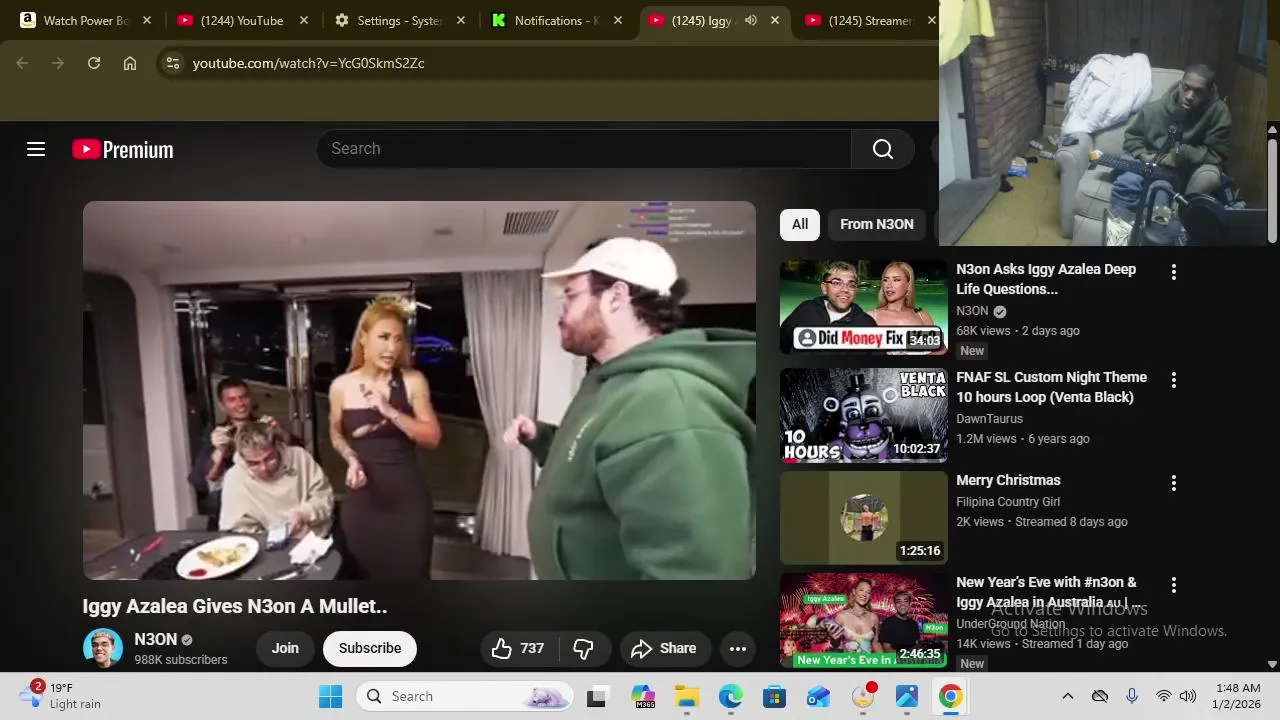Open Merry Christmas video thumbnail

click(864, 518)
